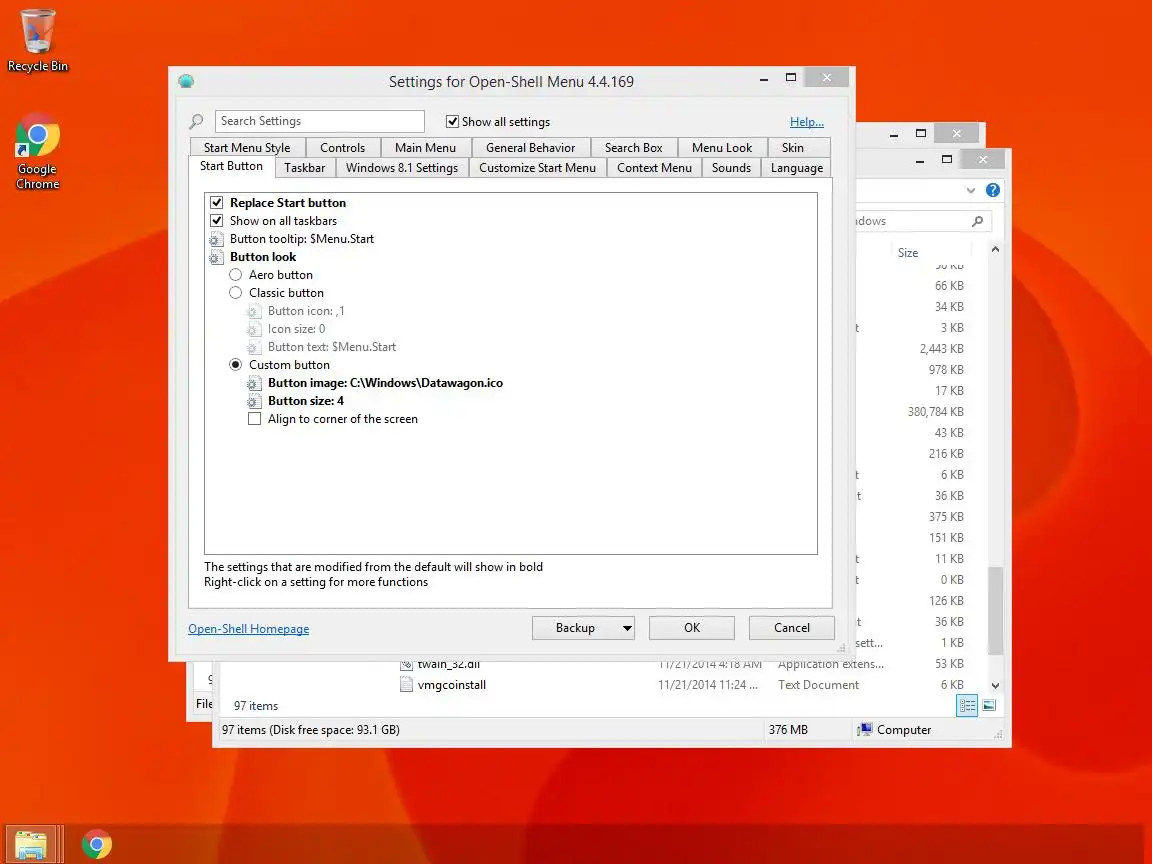
Task: Click the Explorer window search box
Action: point(924,221)
